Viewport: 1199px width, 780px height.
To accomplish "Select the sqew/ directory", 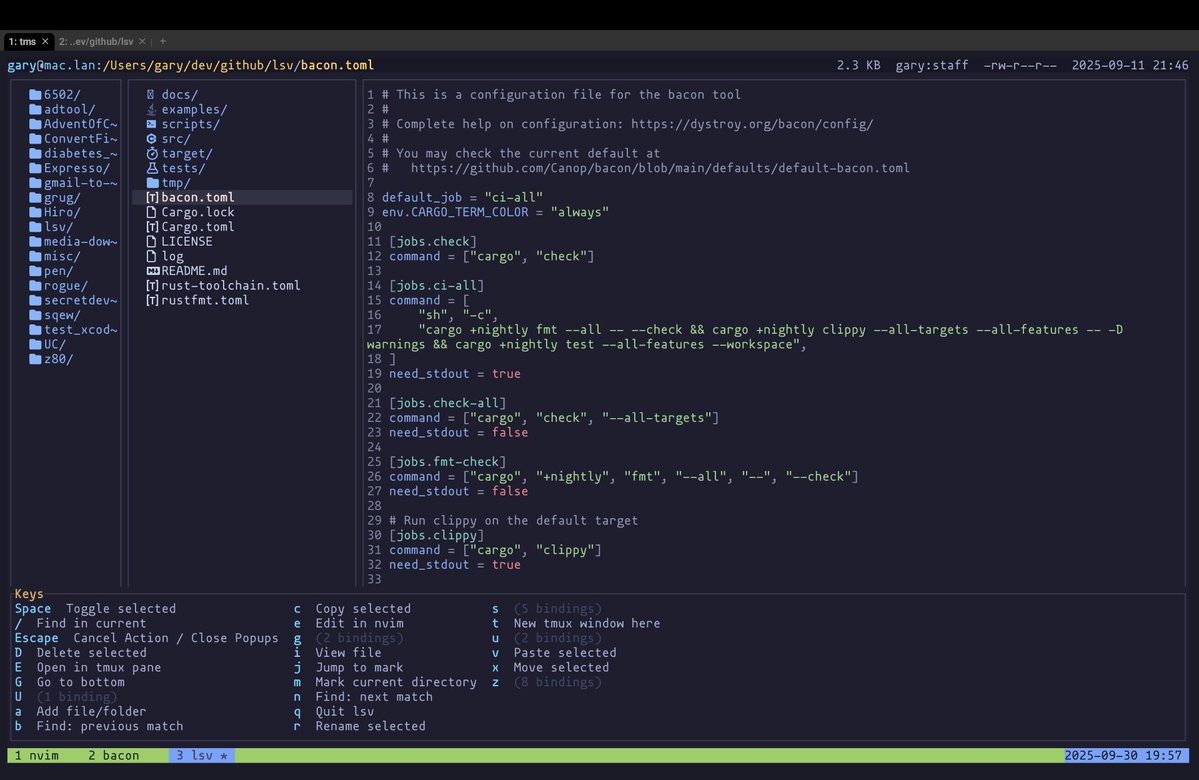I will [54, 315].
